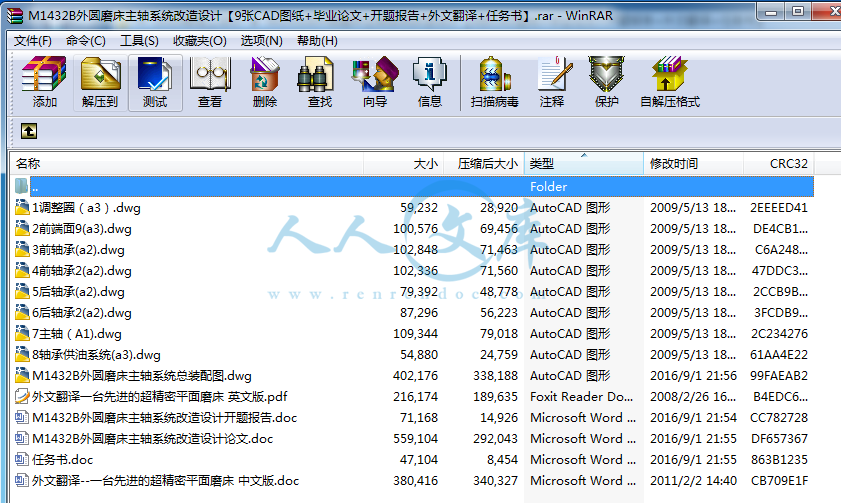Sort by the CRC32 column header
Image resolution: width=841 pixels, height=503 pixels.
point(778,164)
